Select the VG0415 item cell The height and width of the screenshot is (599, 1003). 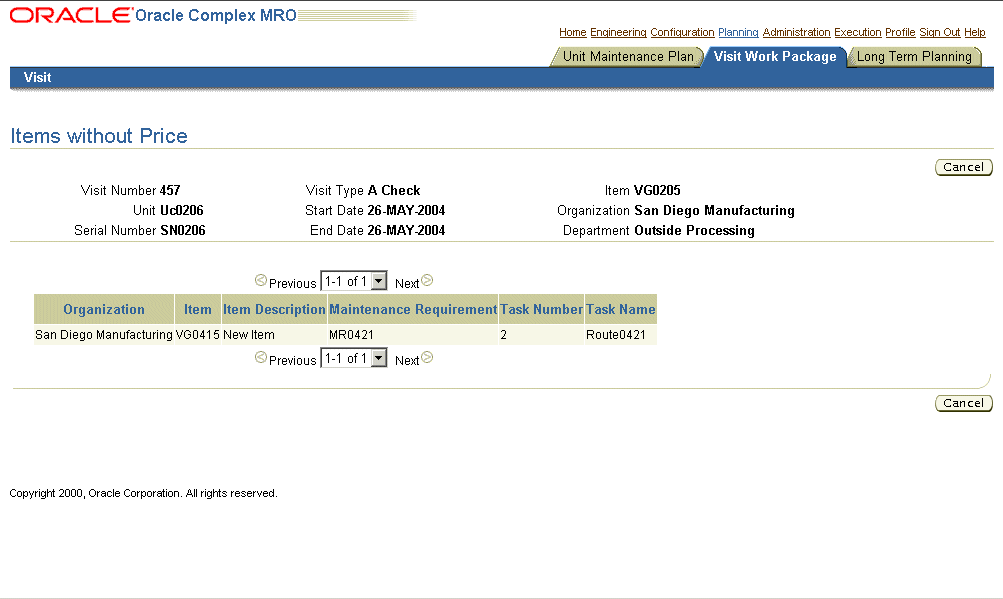[x=198, y=335]
